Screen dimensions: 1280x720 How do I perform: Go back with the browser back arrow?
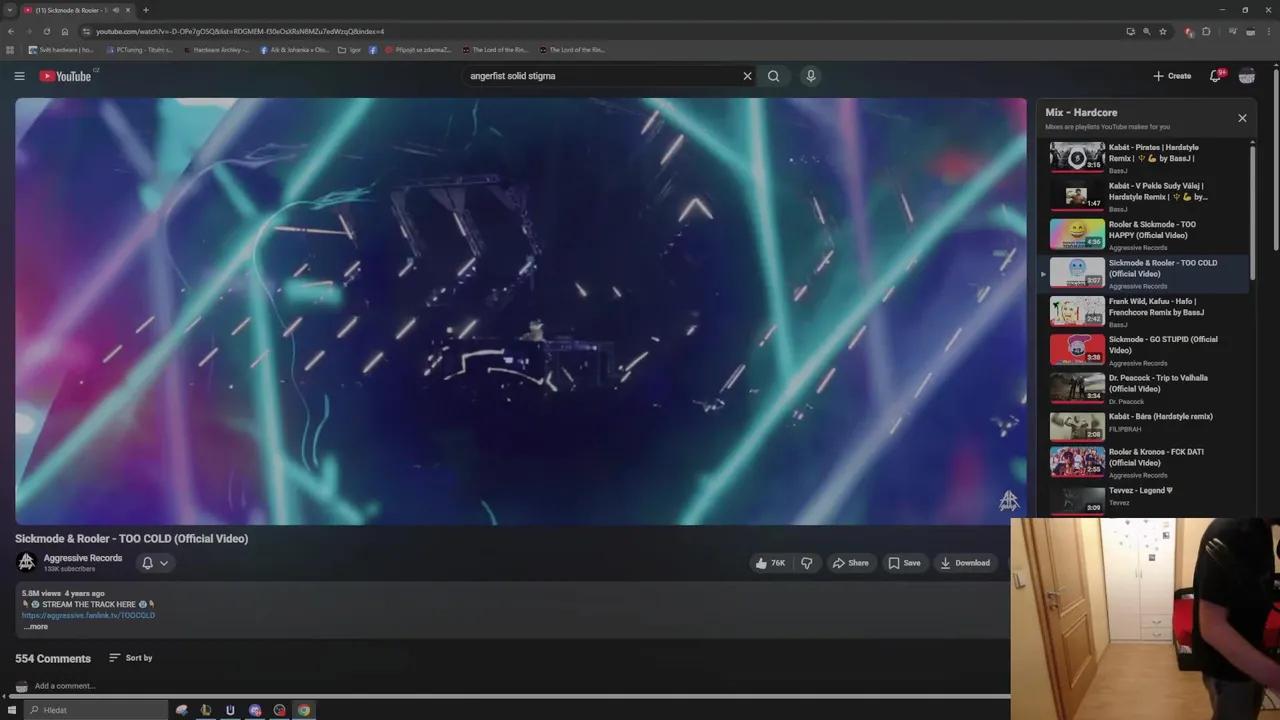[11, 31]
